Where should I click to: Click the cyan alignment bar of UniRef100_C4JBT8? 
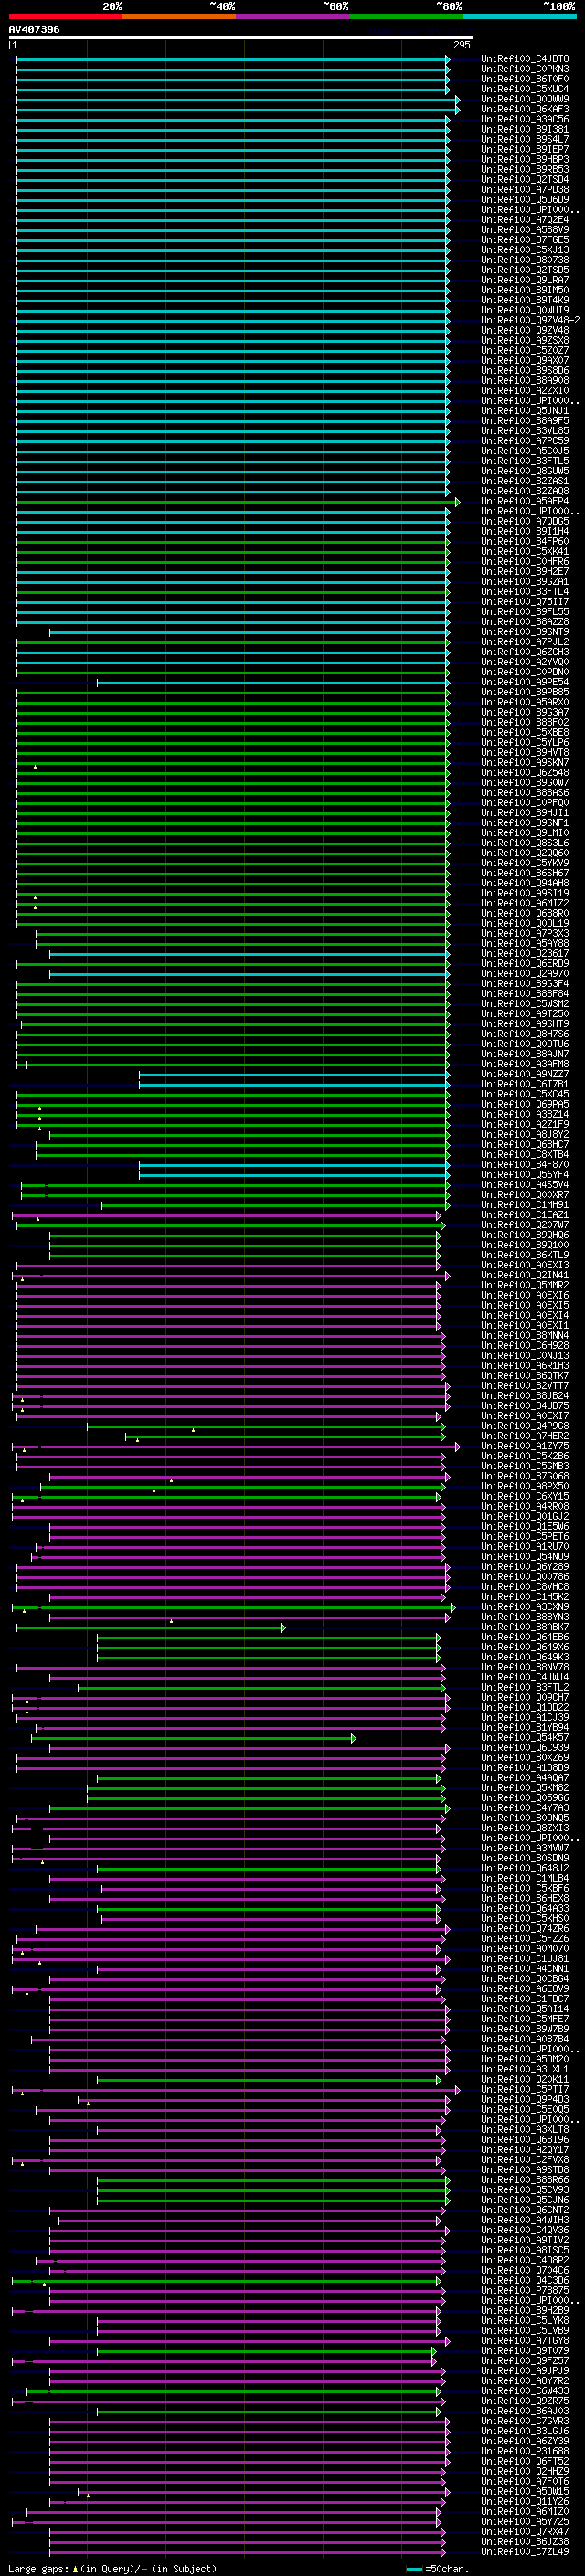pyautogui.click(x=233, y=59)
